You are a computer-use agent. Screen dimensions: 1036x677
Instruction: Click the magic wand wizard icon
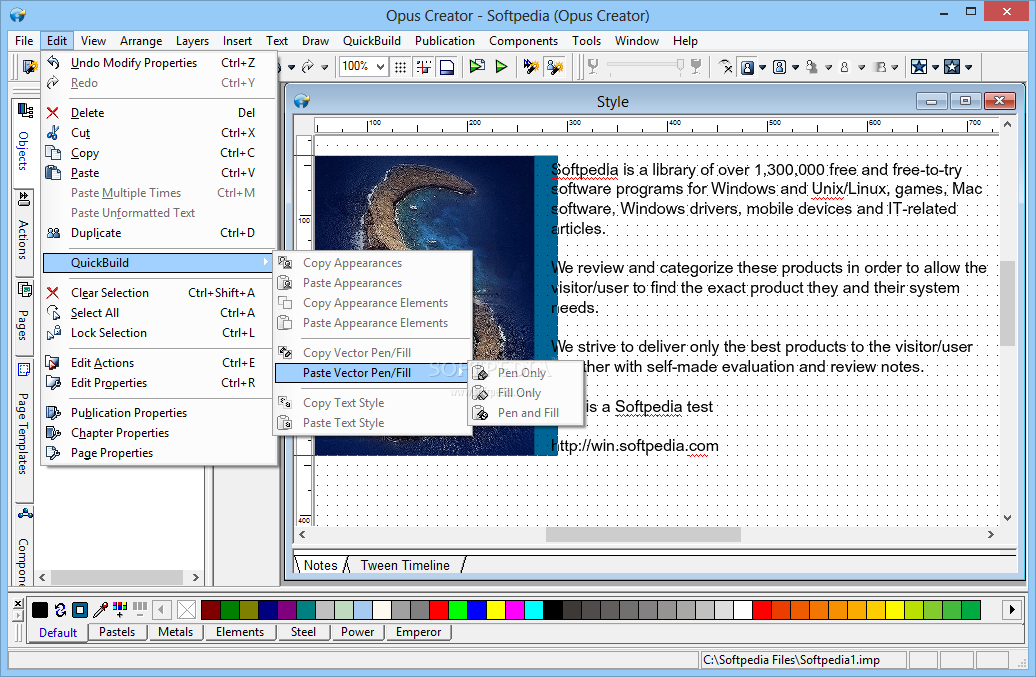pos(531,66)
